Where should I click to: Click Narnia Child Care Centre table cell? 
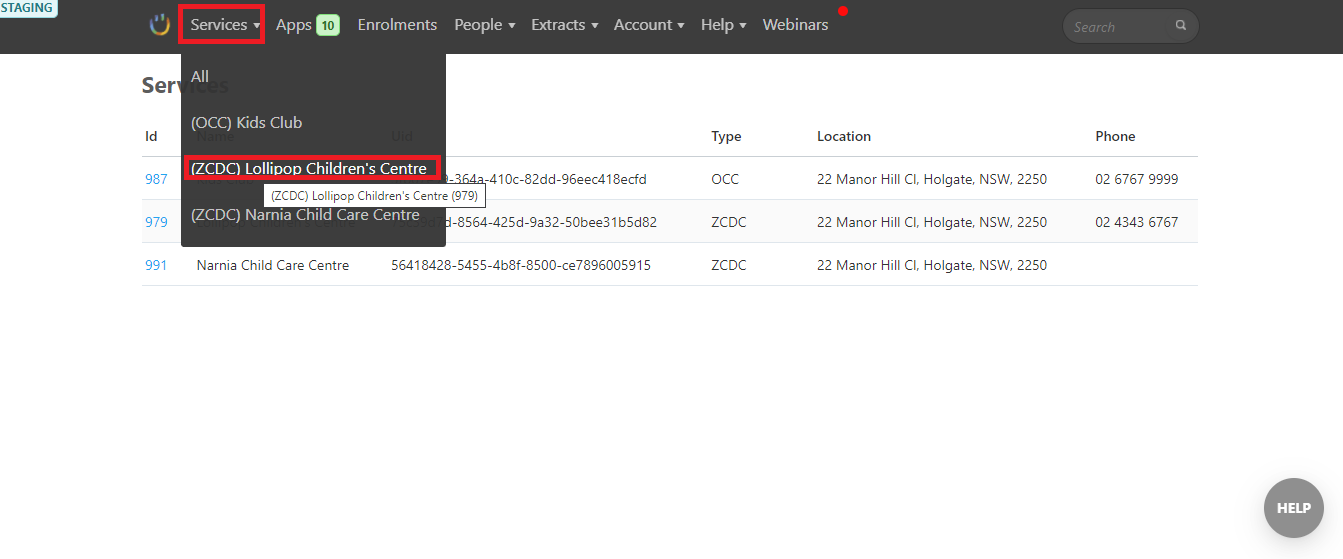[273, 266]
